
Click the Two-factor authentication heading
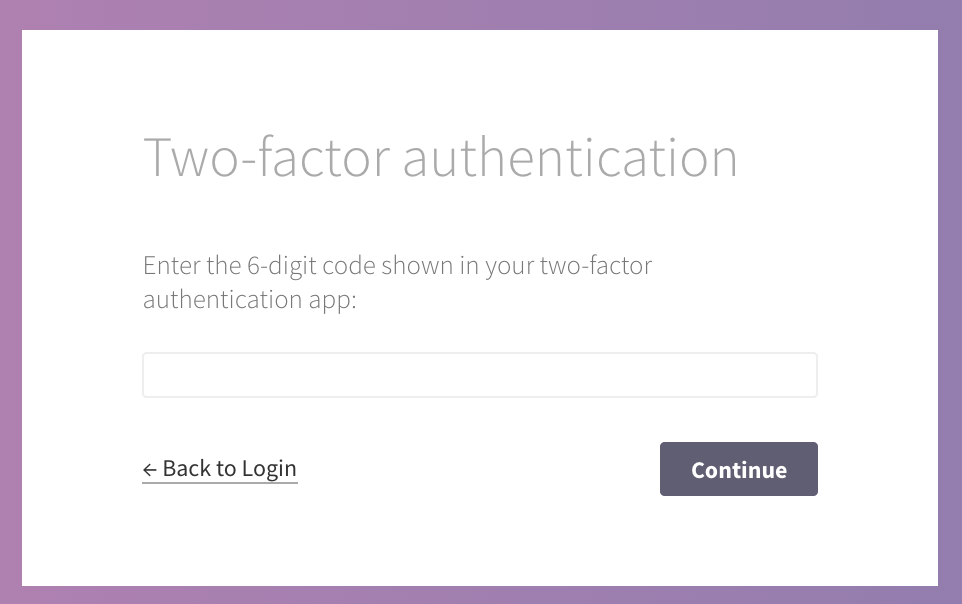click(x=440, y=158)
